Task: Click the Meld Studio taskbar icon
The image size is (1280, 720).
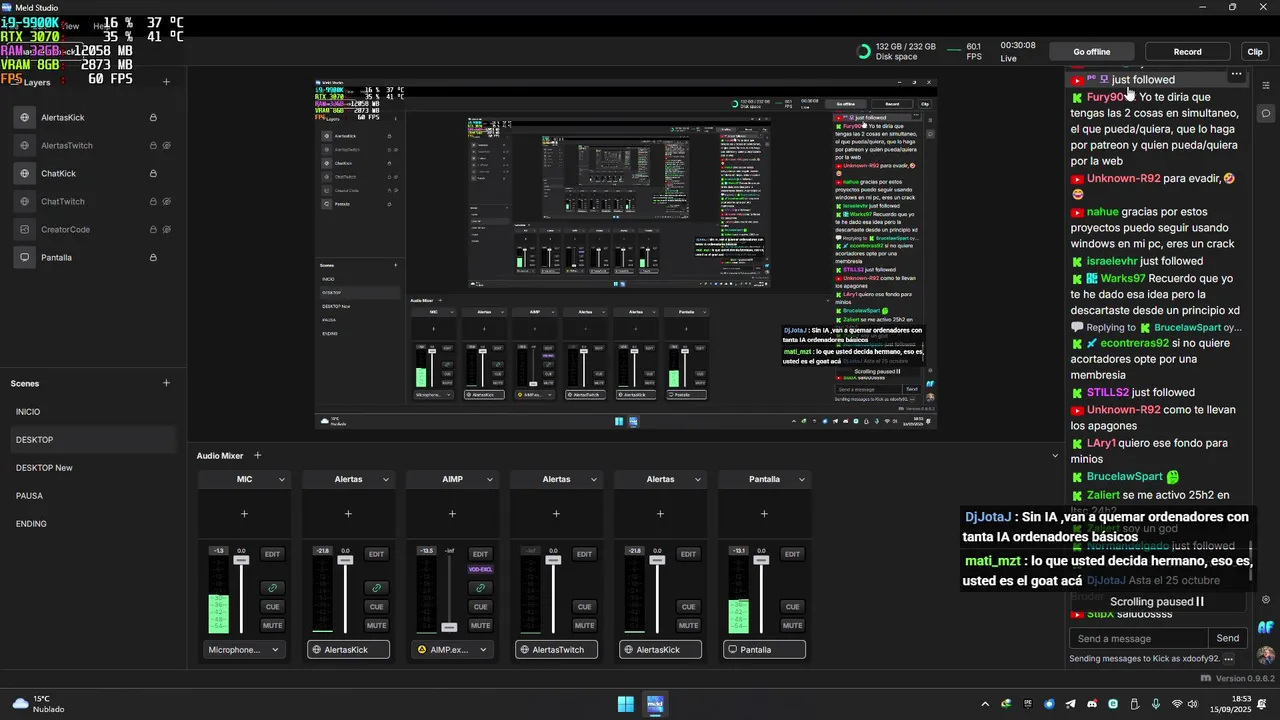Action: (x=655, y=704)
